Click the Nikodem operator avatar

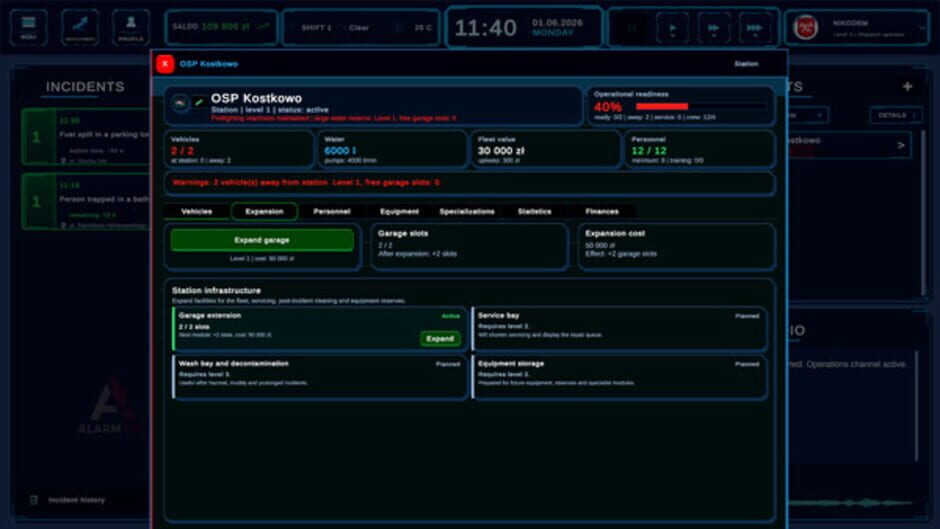click(806, 28)
